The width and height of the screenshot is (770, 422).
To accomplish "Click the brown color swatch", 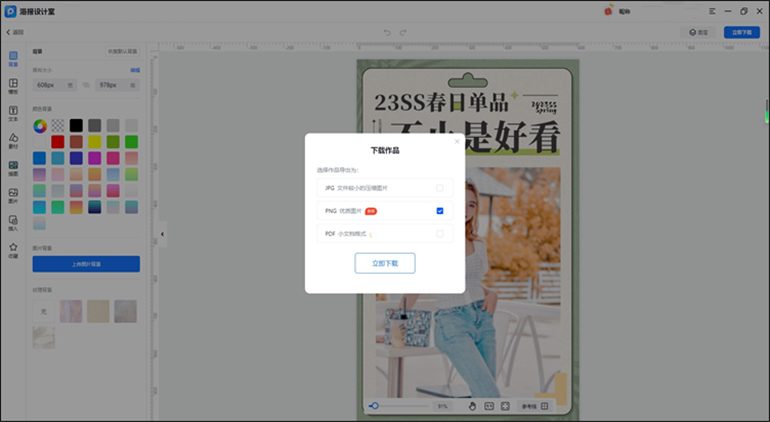I will click(76, 142).
